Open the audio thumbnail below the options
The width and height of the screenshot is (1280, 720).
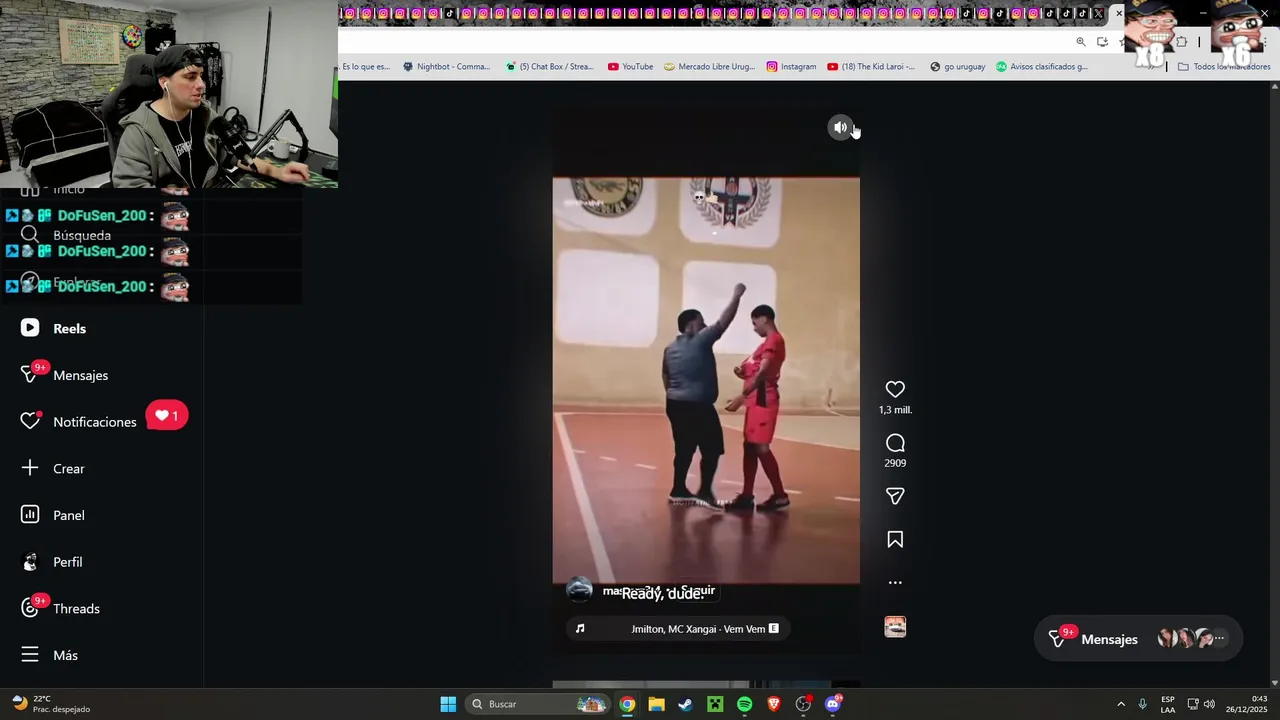(895, 627)
